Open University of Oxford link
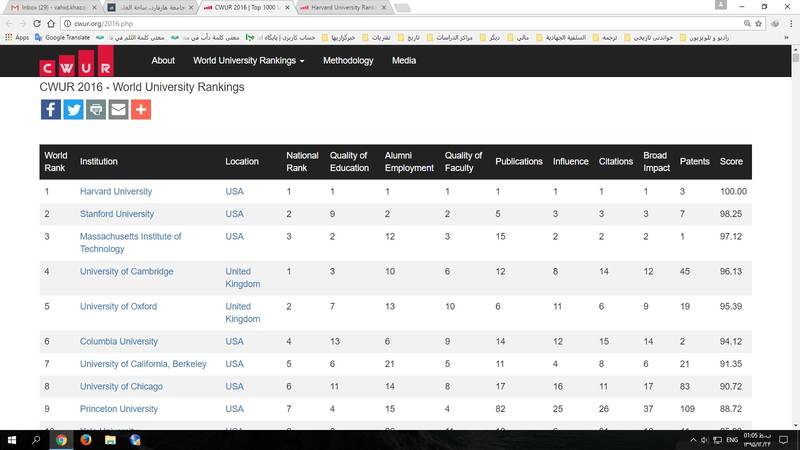 tap(118, 306)
